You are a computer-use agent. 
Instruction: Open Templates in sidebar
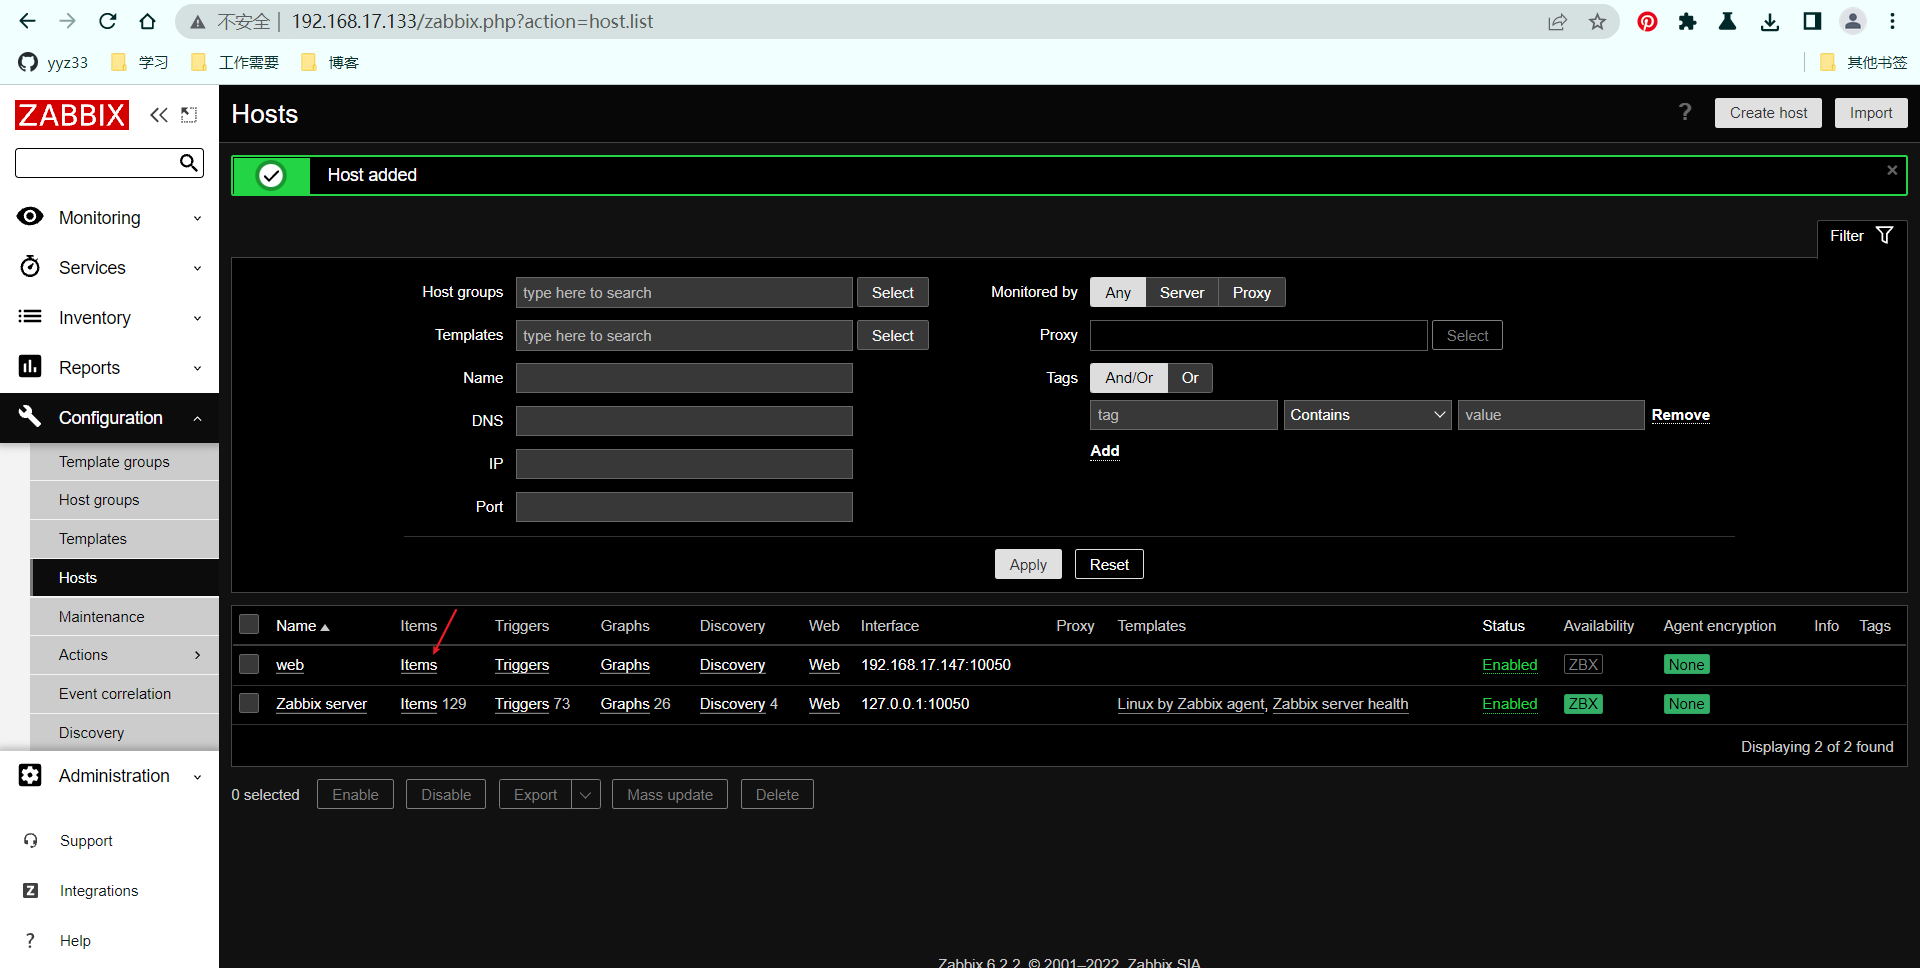pyautogui.click(x=93, y=538)
